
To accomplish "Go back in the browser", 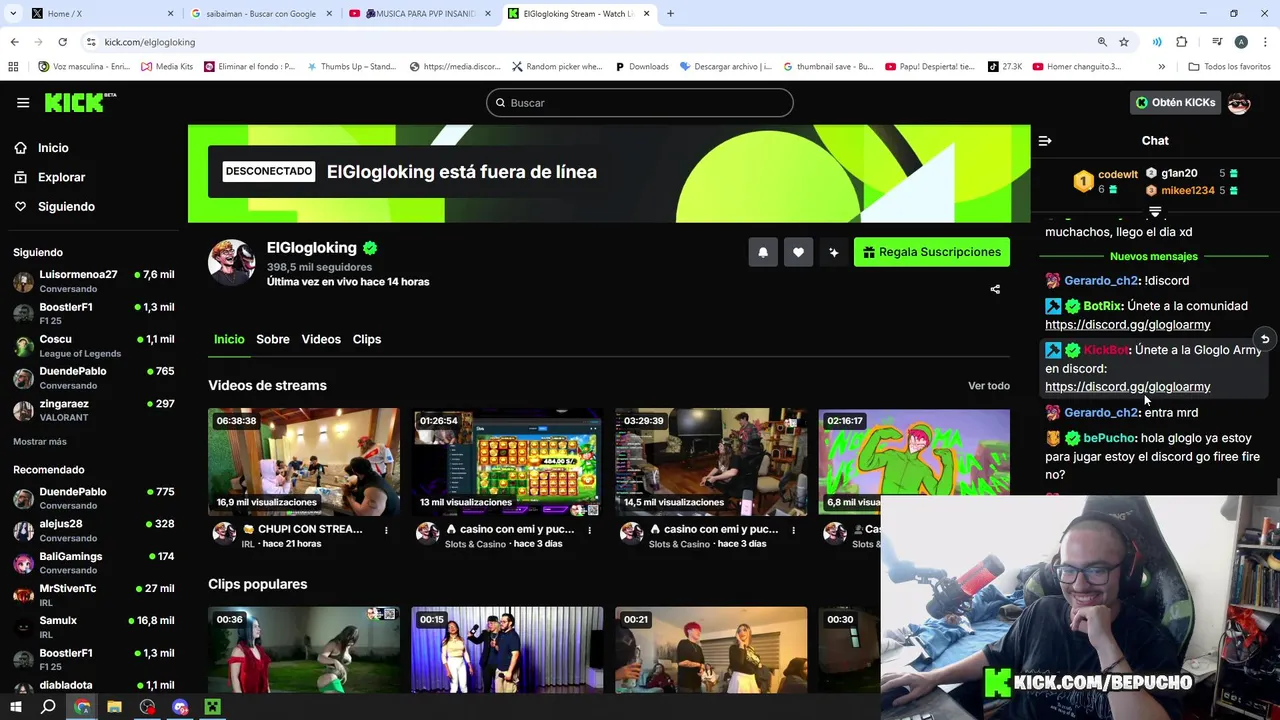I will click(14, 42).
